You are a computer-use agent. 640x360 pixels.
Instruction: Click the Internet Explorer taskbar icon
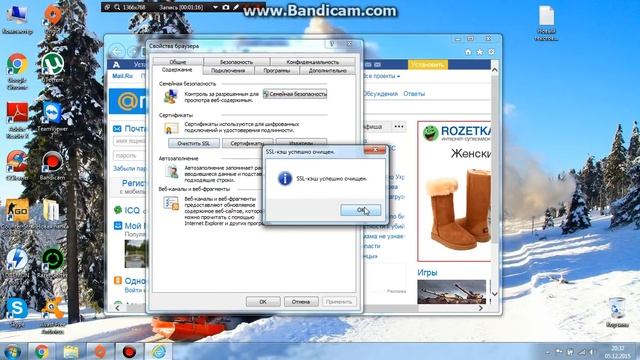(x=158, y=351)
